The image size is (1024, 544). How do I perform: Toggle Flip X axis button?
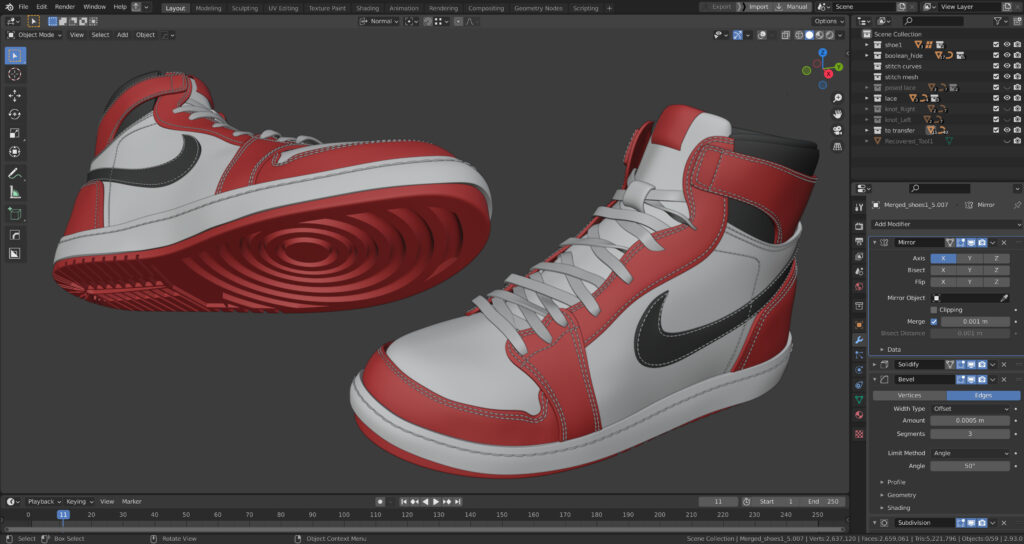coord(943,282)
